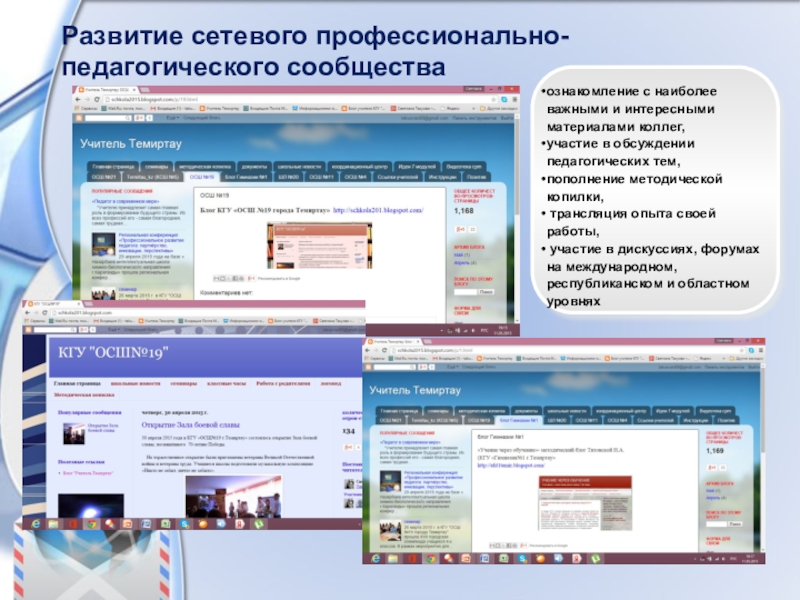Screen dimensions: 800x600
Task: Open 'документы' tab in top blog window
Action: pyautogui.click(x=254, y=166)
